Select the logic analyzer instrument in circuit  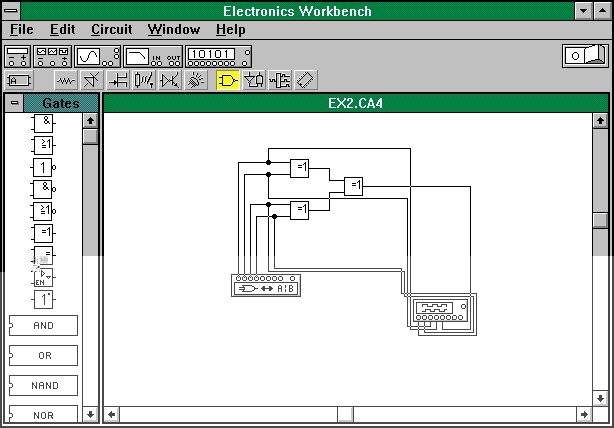pyautogui.click(x=440, y=311)
